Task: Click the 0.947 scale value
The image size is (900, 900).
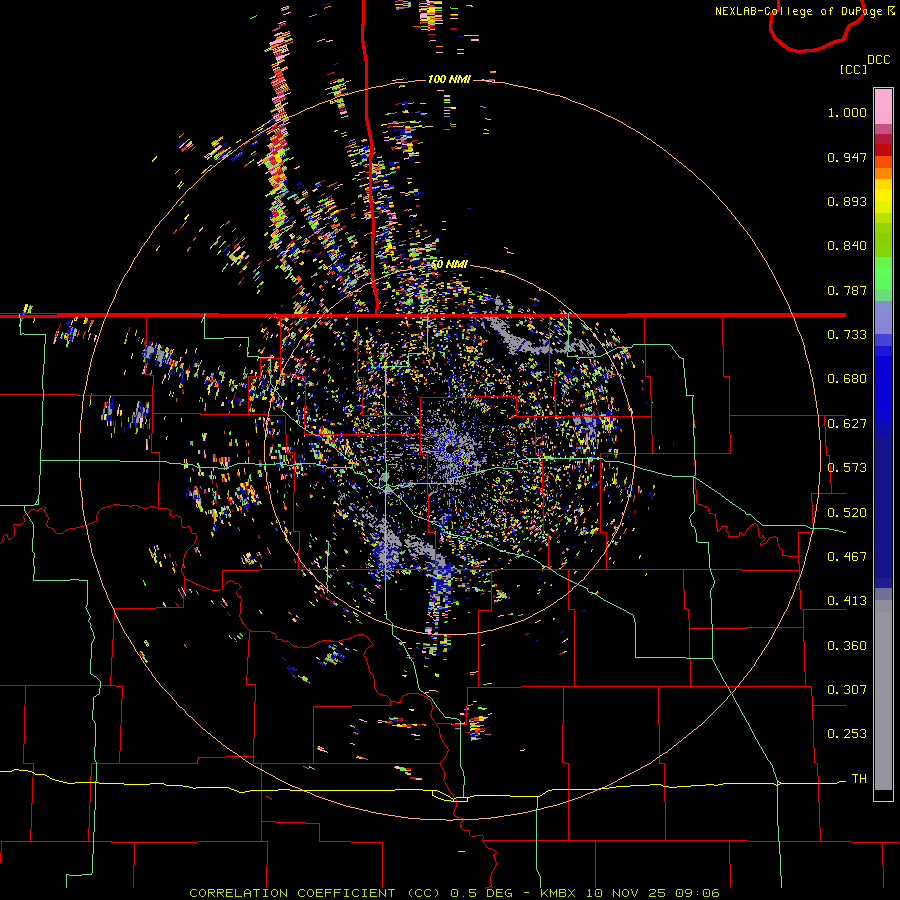Action: 847,157
